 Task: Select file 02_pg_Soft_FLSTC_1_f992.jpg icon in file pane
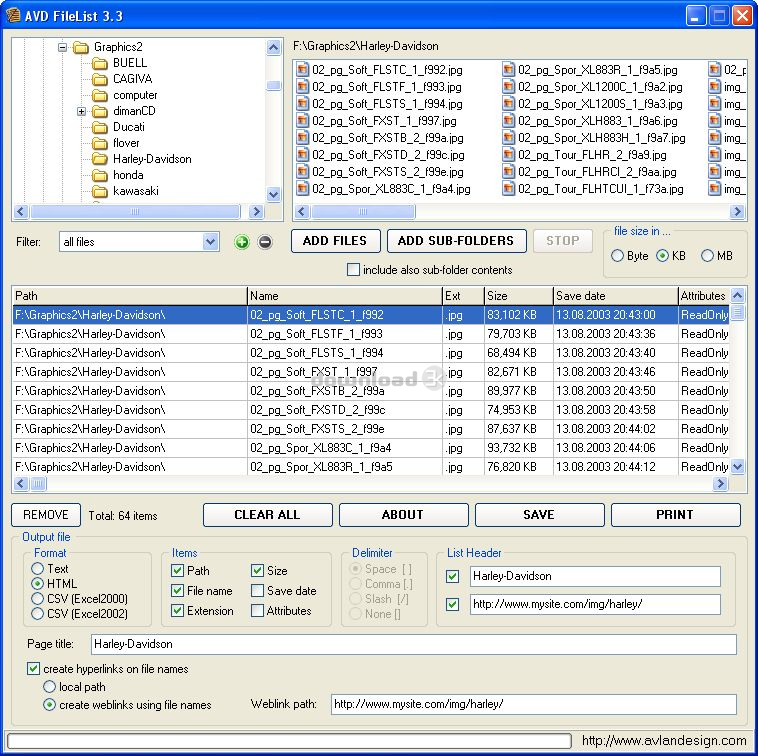point(303,71)
